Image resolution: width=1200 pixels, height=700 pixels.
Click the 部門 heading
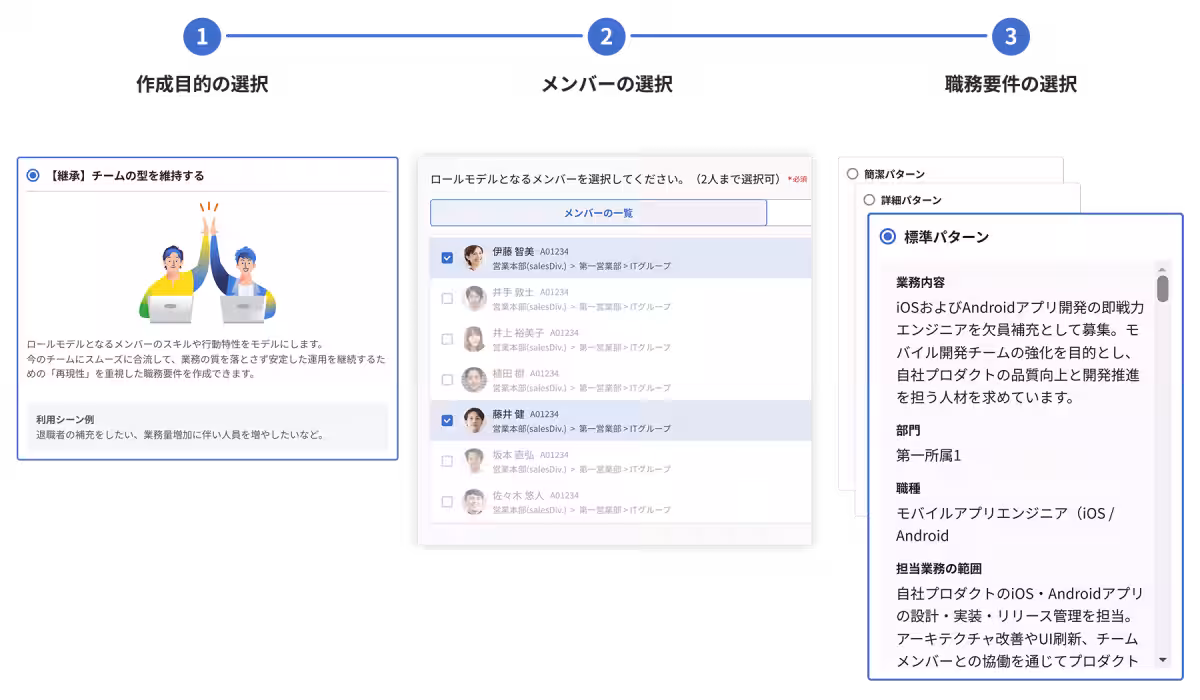pos(908,430)
